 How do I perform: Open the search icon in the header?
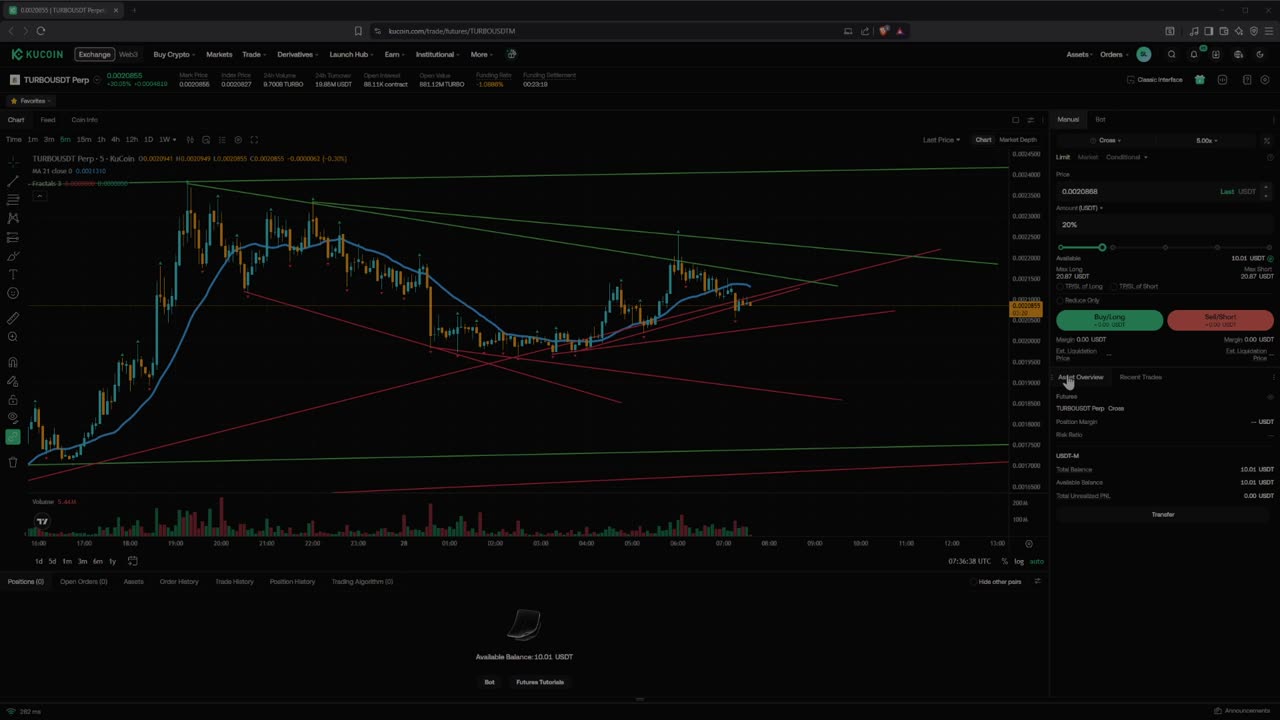click(x=1171, y=54)
